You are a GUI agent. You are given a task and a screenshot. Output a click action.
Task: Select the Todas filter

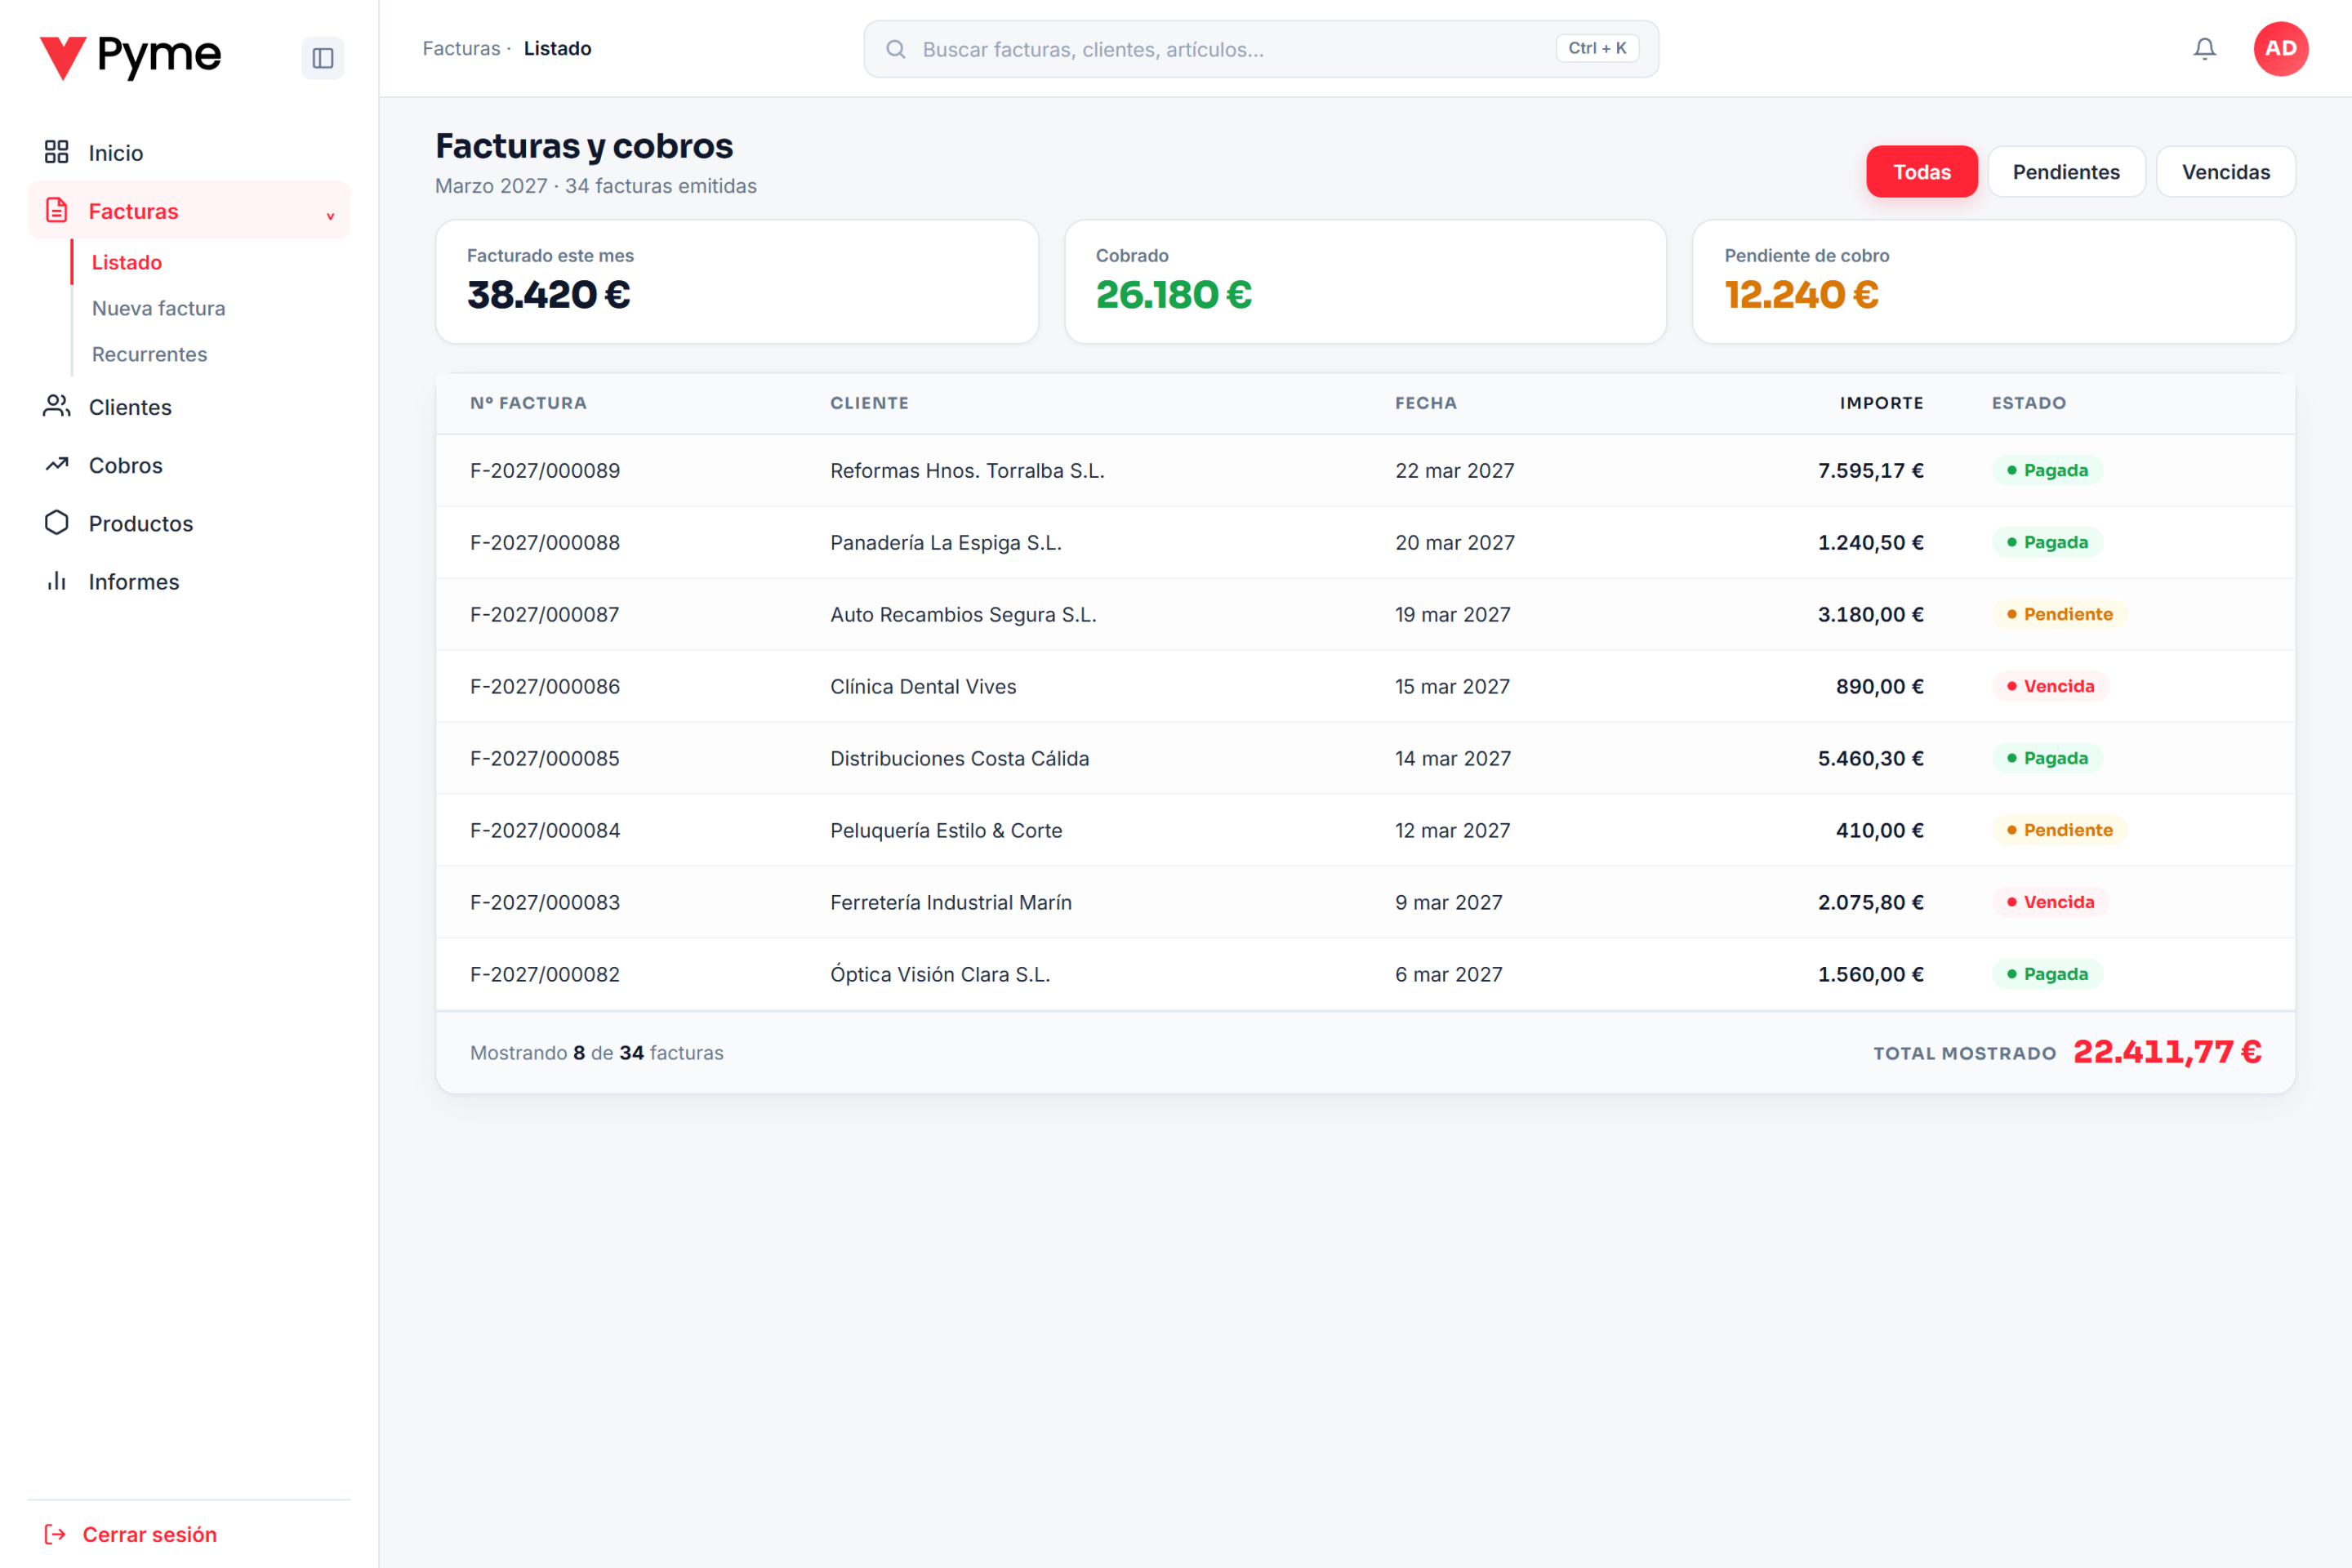tap(1921, 172)
